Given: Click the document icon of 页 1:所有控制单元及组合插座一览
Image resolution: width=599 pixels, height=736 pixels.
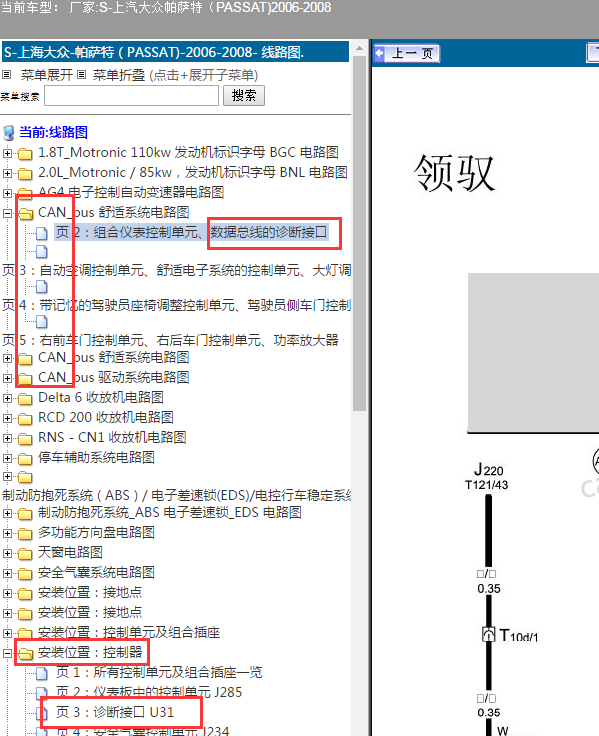Looking at the screenshot, I should 42,674.
